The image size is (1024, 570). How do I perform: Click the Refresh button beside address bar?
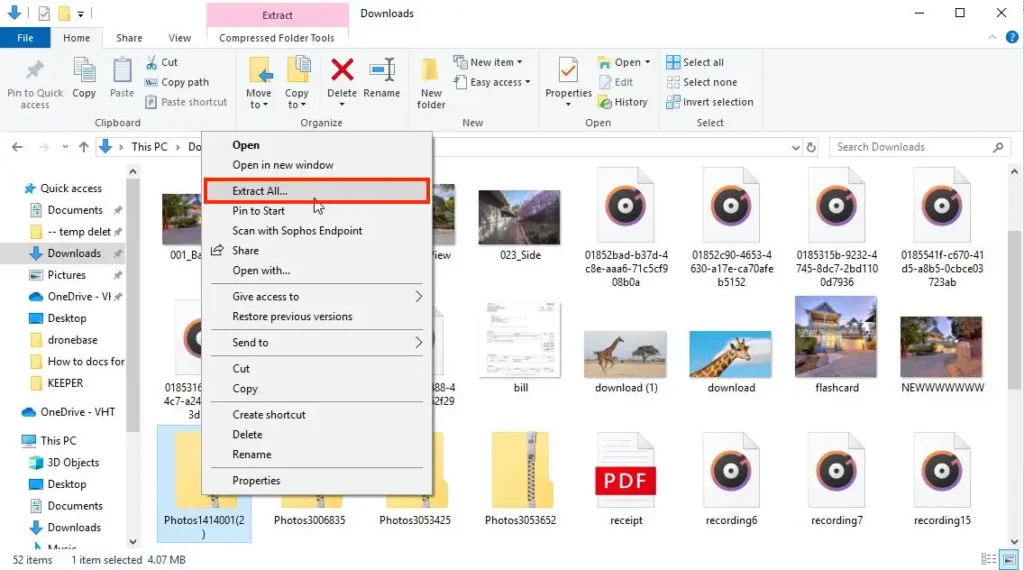click(x=811, y=148)
